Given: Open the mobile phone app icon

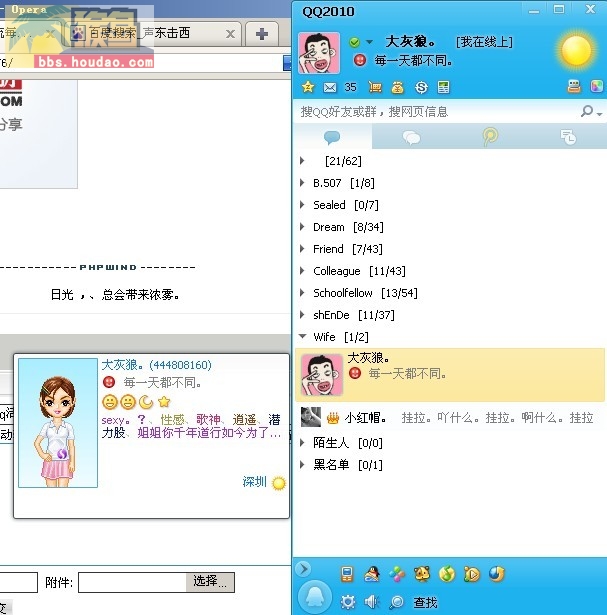Looking at the screenshot, I should 347,574.
